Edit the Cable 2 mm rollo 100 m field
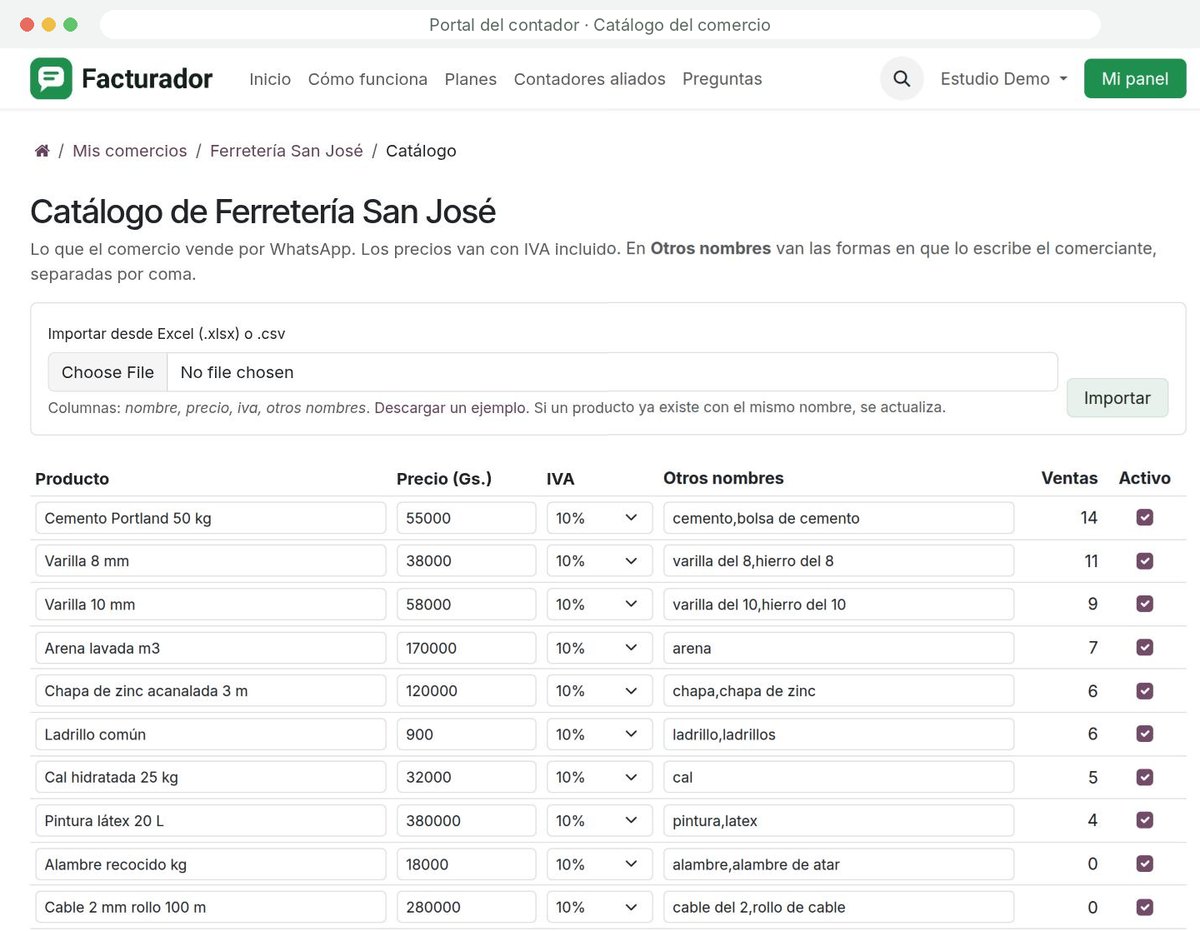1200x931 pixels. click(211, 907)
